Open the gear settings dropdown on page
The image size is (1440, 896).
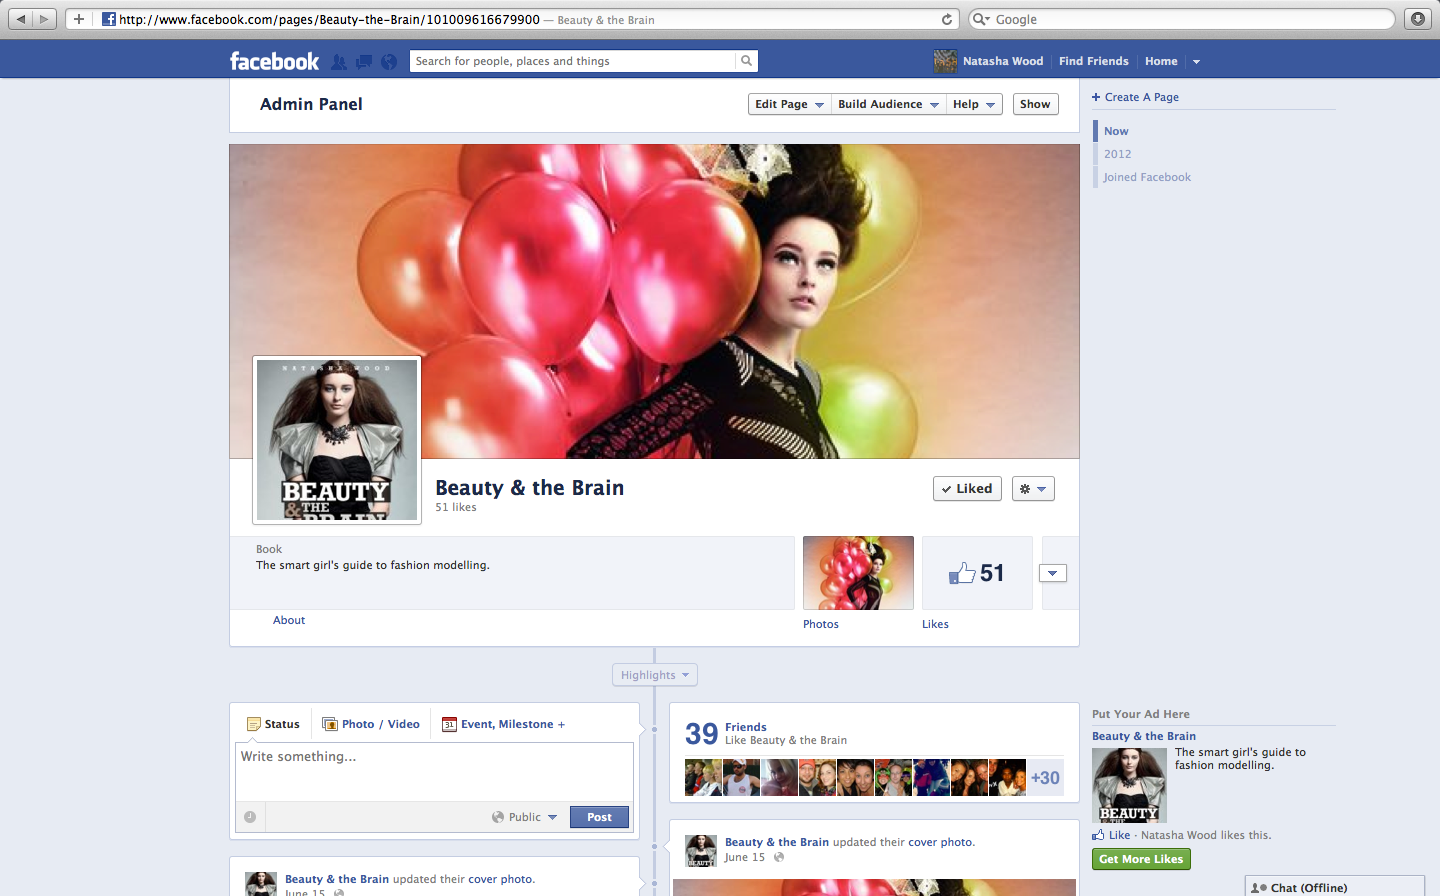1033,489
